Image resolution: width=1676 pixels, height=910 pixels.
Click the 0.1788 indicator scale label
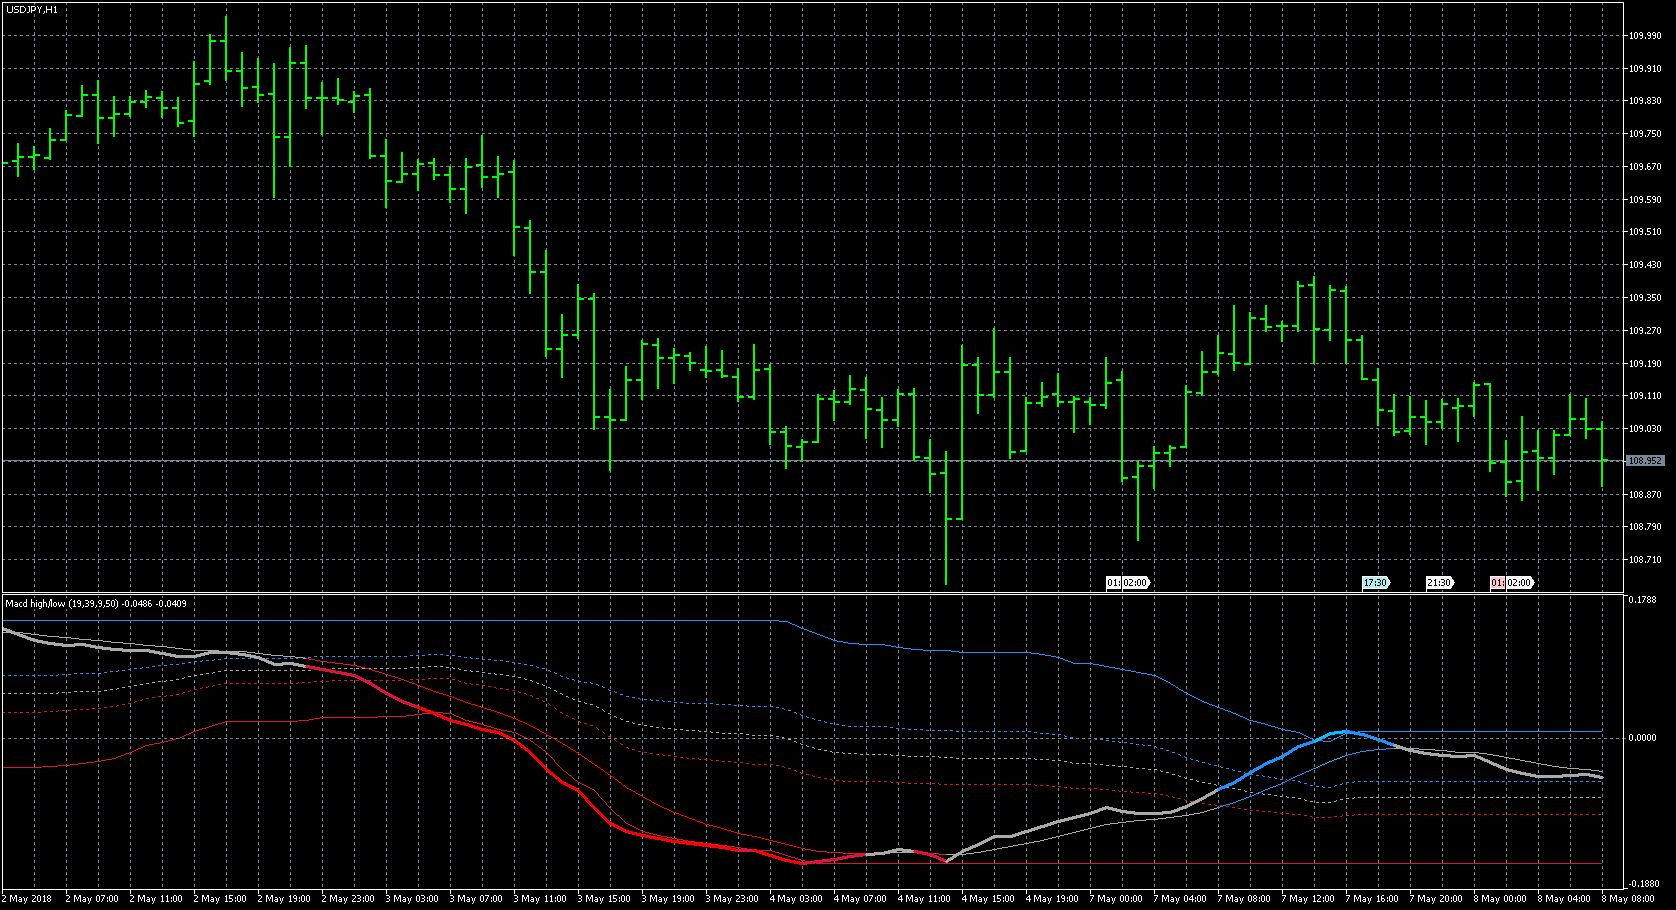coord(1643,601)
